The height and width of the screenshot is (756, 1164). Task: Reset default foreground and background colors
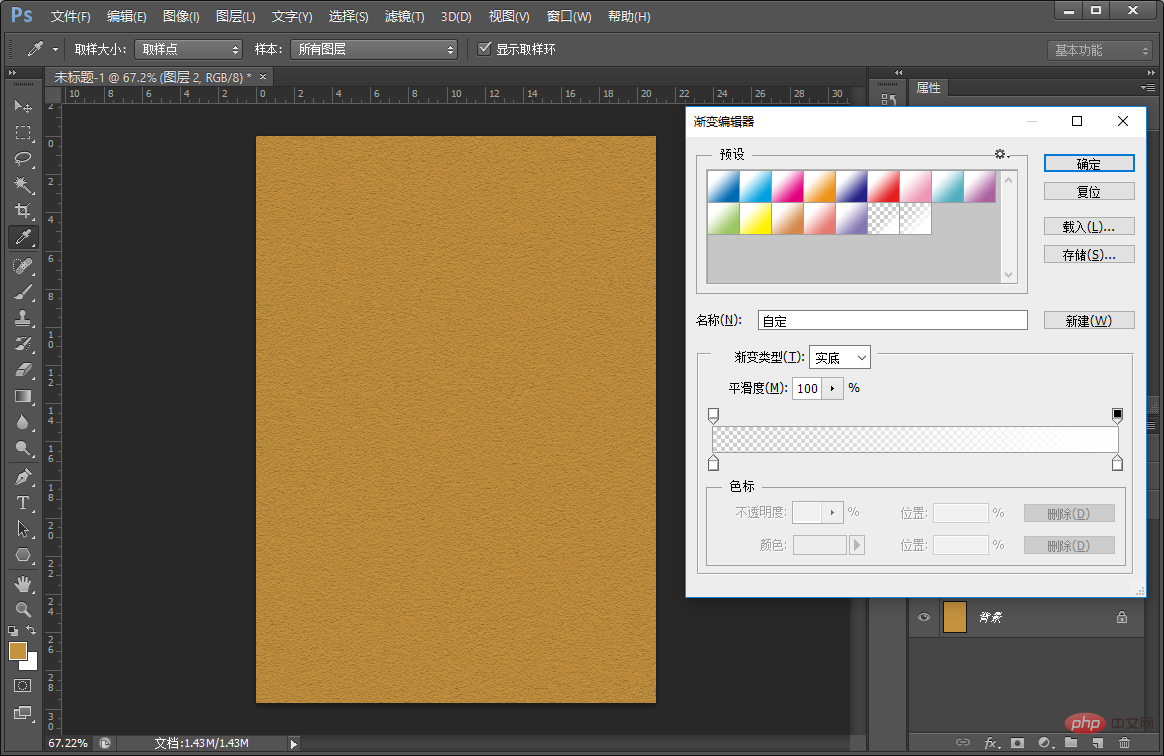click(x=13, y=630)
